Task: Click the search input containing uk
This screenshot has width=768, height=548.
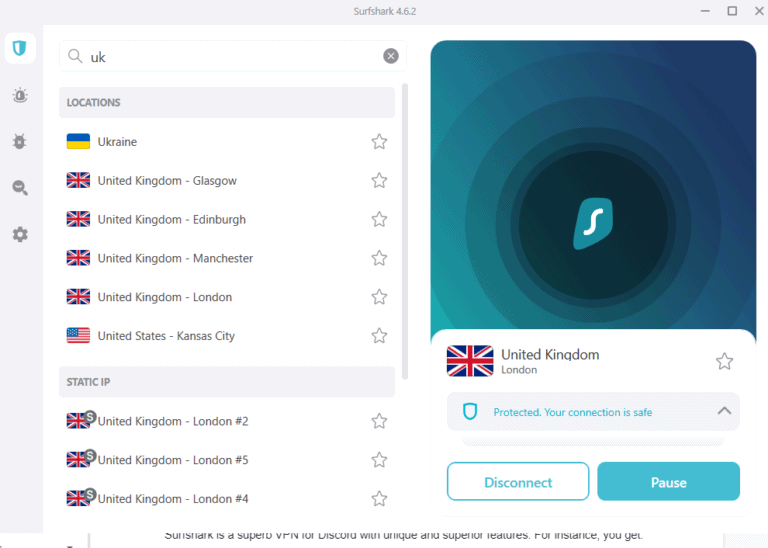Action: [x=230, y=57]
